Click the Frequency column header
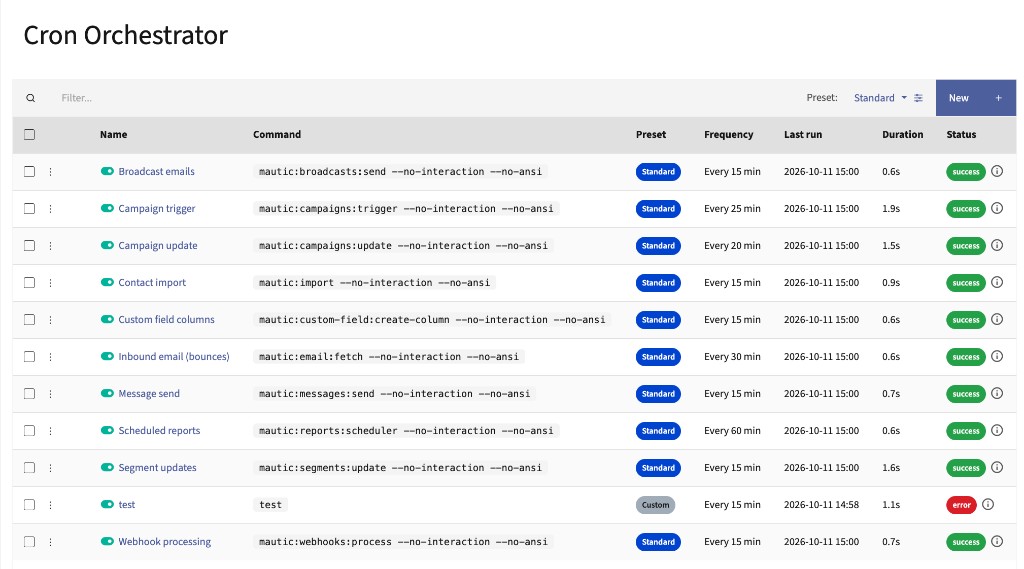This screenshot has height=569, width=1024. point(729,135)
